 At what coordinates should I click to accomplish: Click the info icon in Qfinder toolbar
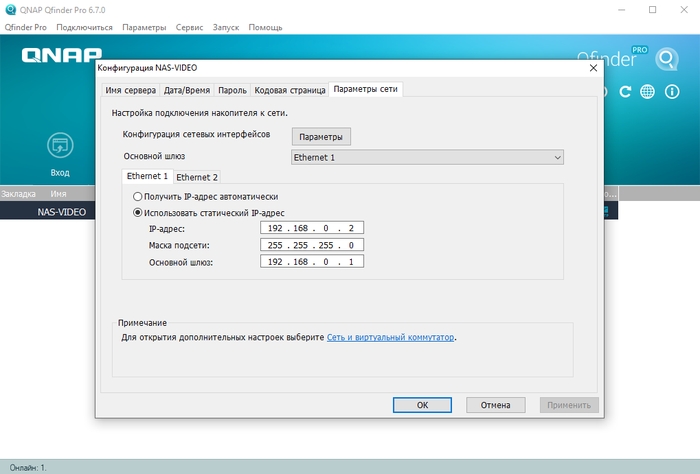click(672, 92)
